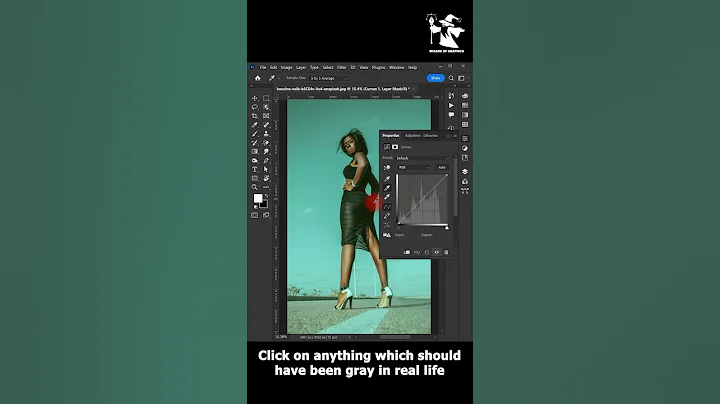The height and width of the screenshot is (404, 720).
Task: Open the File menu
Action: click(263, 67)
